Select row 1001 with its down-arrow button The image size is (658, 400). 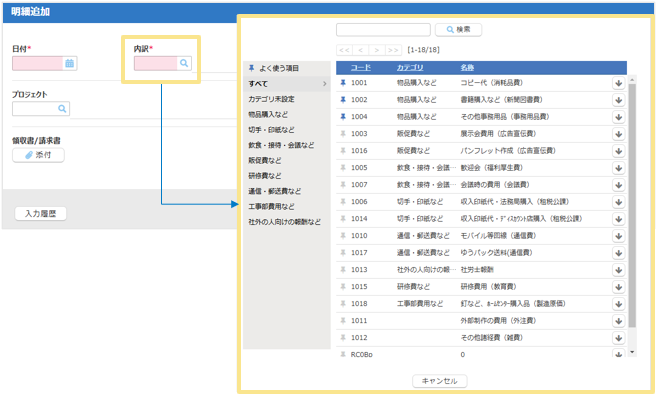click(618, 83)
